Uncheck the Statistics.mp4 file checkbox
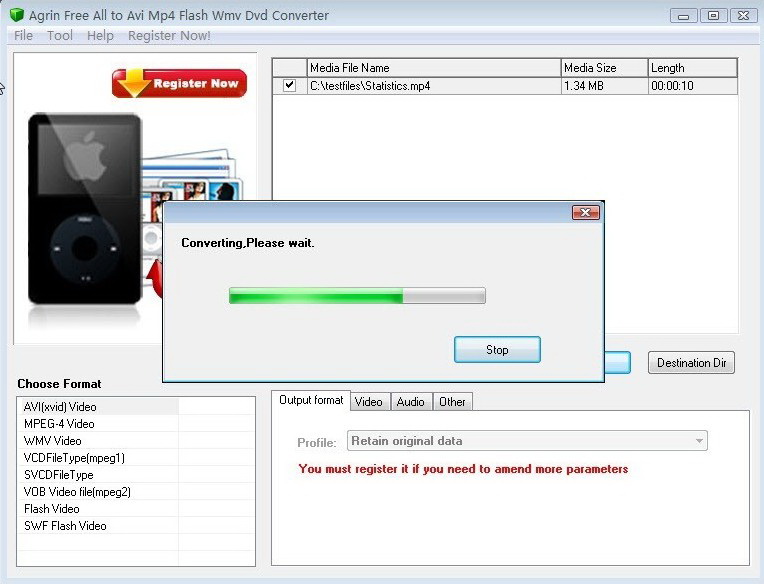The height and width of the screenshot is (584, 764). 289,85
